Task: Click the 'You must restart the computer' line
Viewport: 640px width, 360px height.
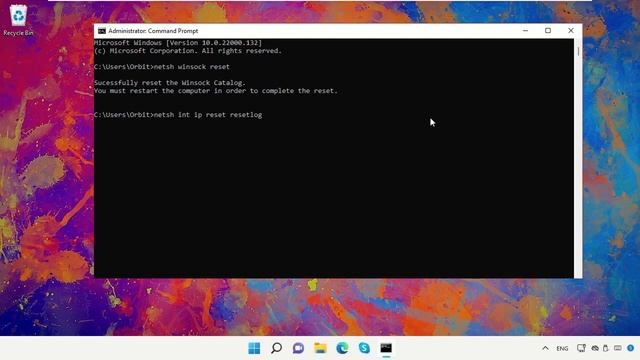Action: [x=216, y=91]
